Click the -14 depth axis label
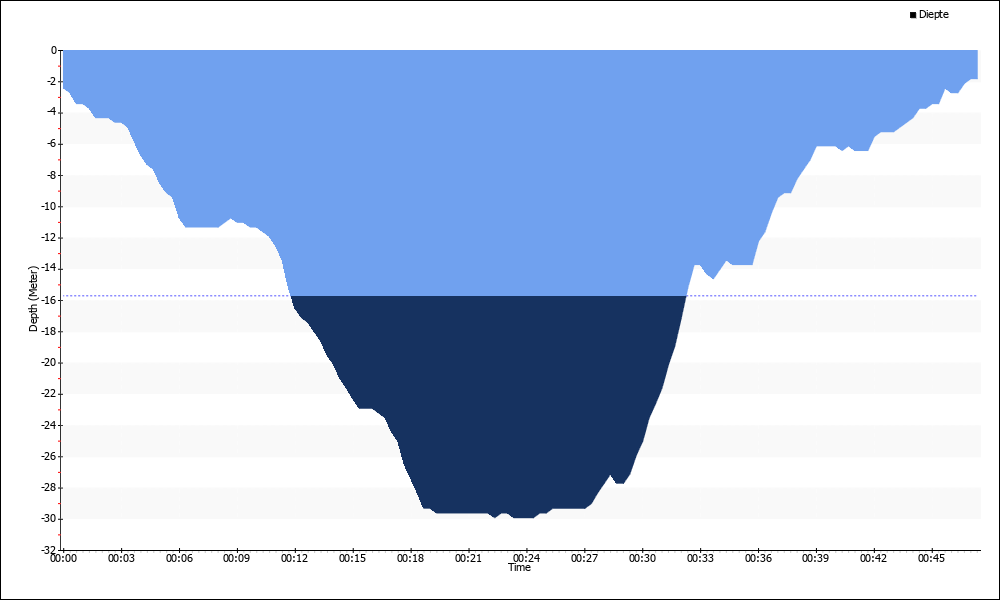The height and width of the screenshot is (600, 1000). point(50,268)
